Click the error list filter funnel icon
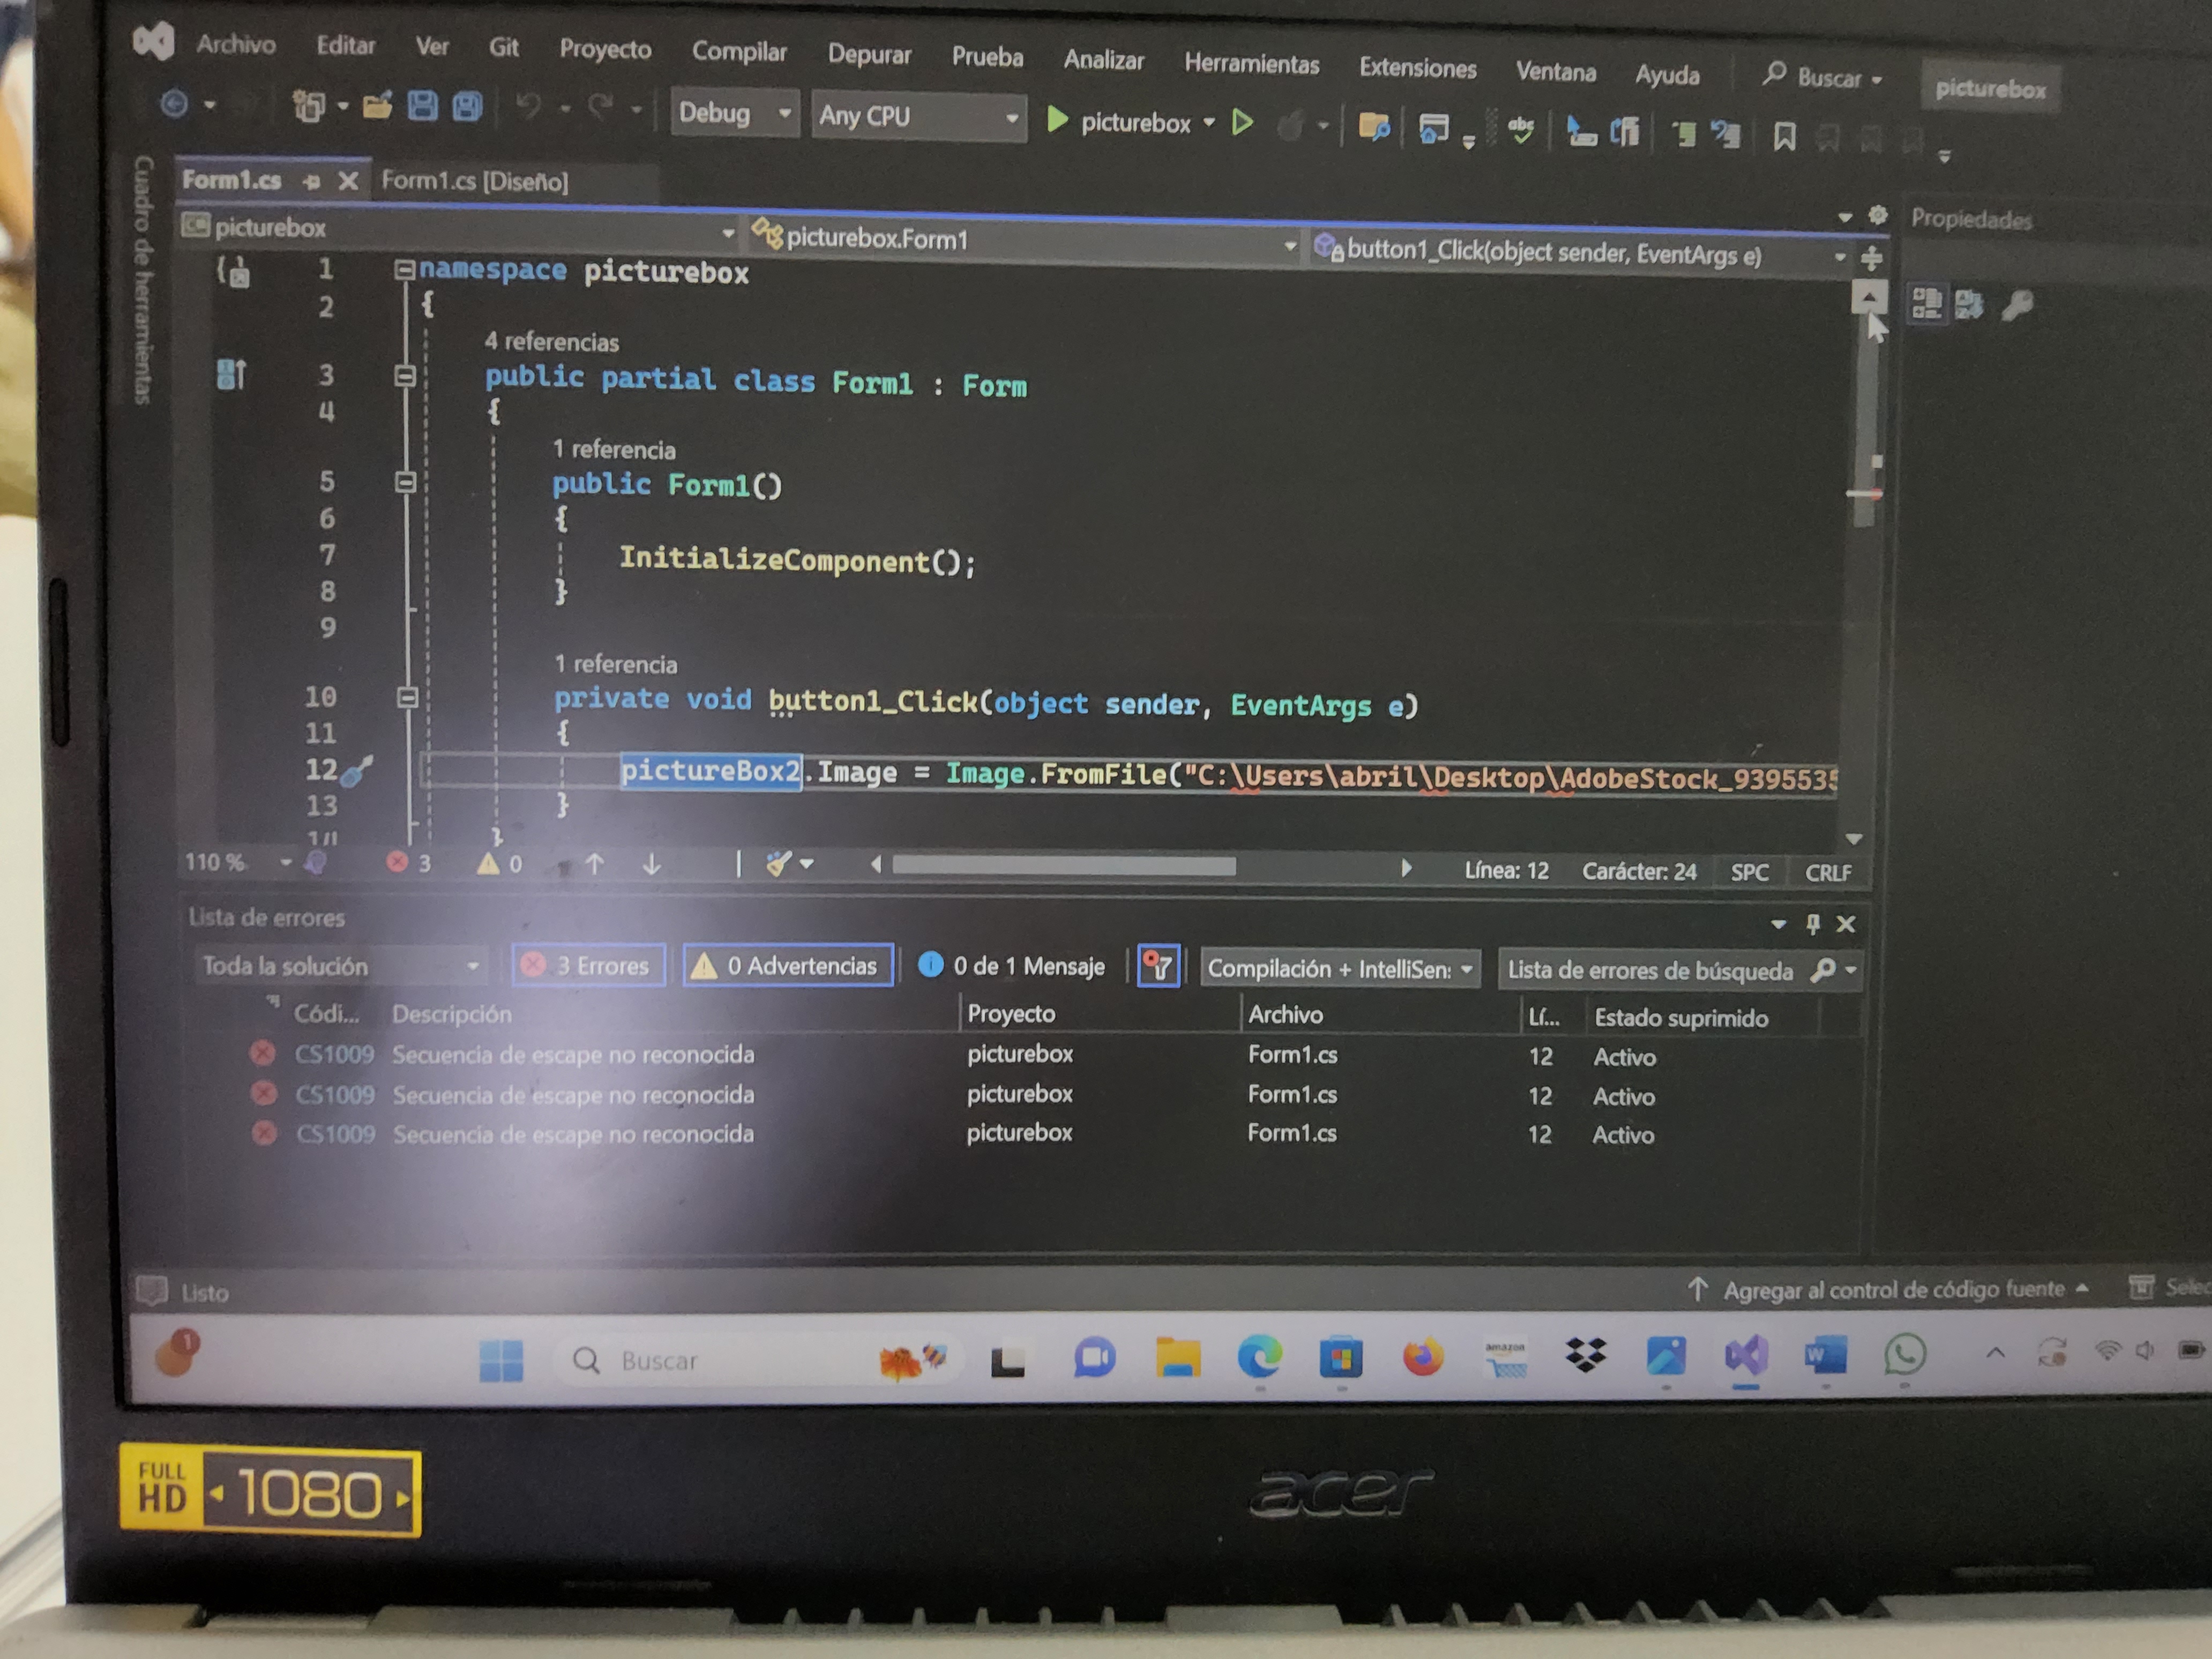This screenshot has width=2212, height=1659. pyautogui.click(x=1158, y=966)
